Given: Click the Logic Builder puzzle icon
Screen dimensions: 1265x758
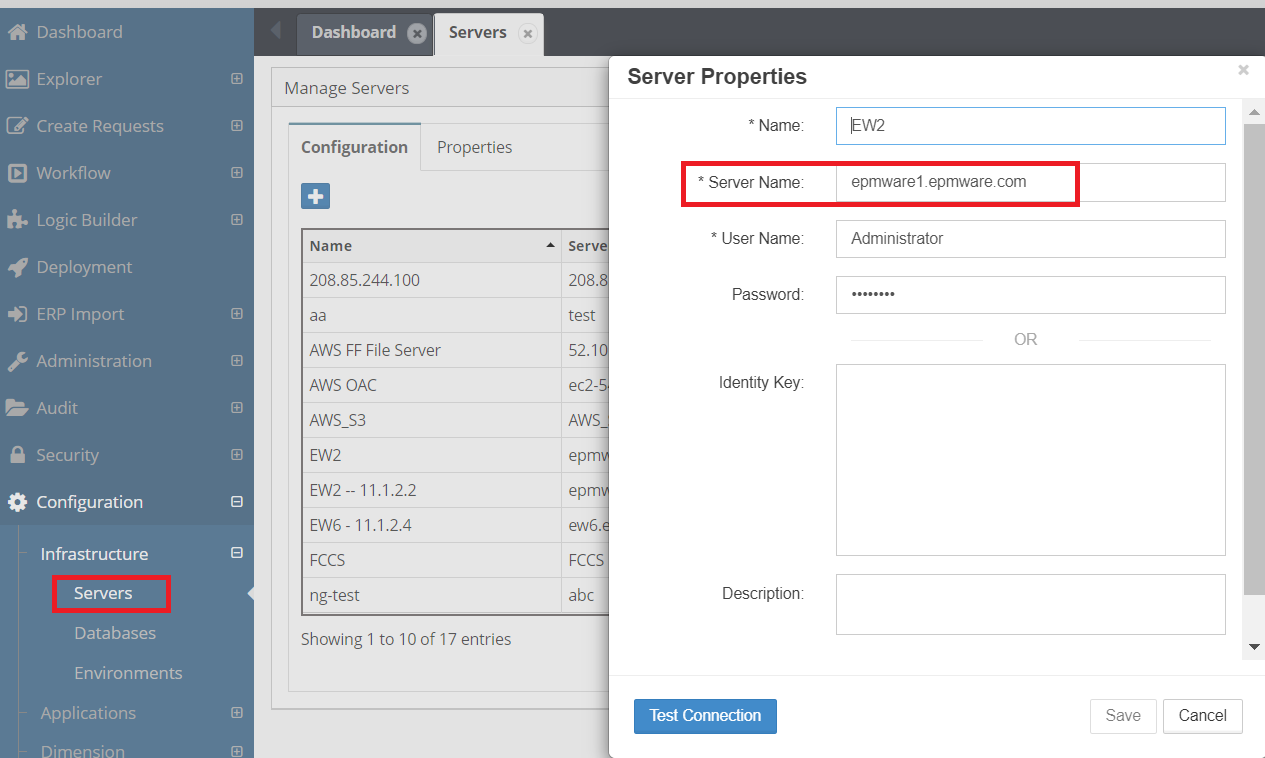Looking at the screenshot, I should pyautogui.click(x=17, y=220).
